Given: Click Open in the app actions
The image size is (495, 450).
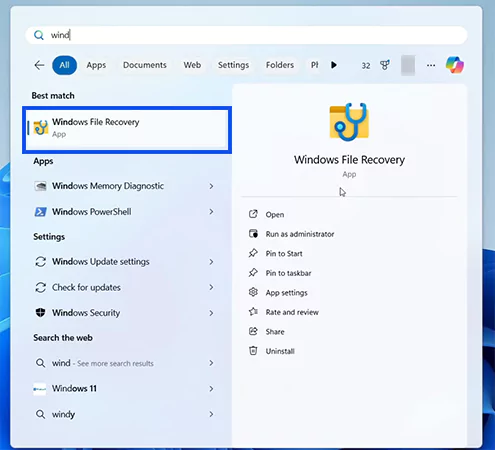Looking at the screenshot, I should pos(275,215).
